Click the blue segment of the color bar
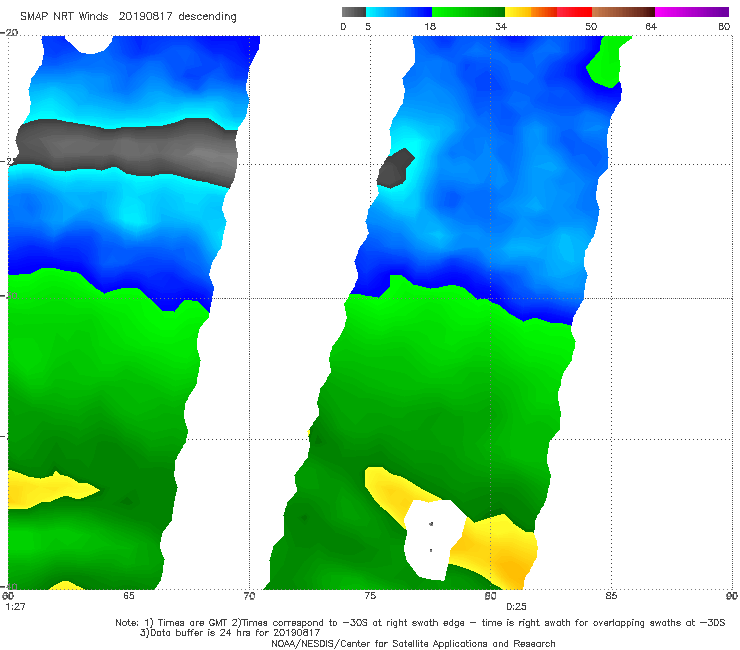Image resolution: width=740 pixels, height=650 pixels. pos(399,12)
